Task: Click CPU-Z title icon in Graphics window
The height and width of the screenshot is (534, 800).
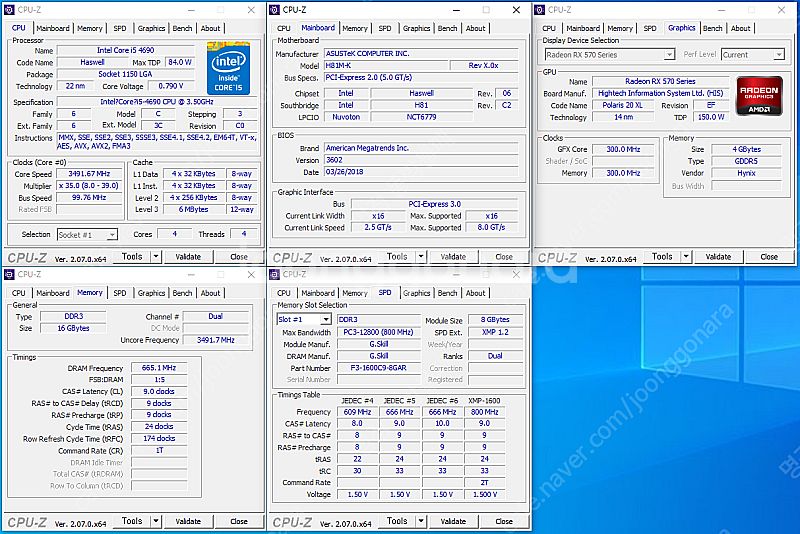Action: pos(540,10)
